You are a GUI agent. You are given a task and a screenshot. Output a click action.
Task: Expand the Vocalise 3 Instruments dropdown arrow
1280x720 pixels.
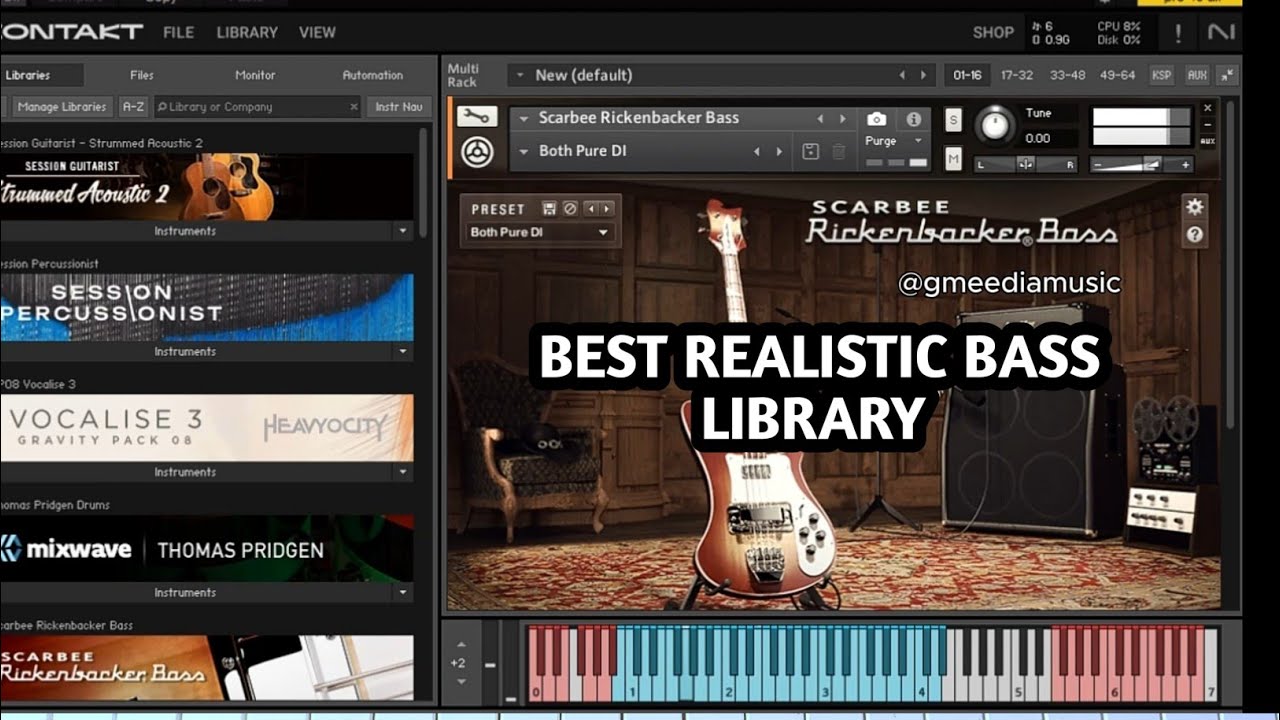[403, 472]
